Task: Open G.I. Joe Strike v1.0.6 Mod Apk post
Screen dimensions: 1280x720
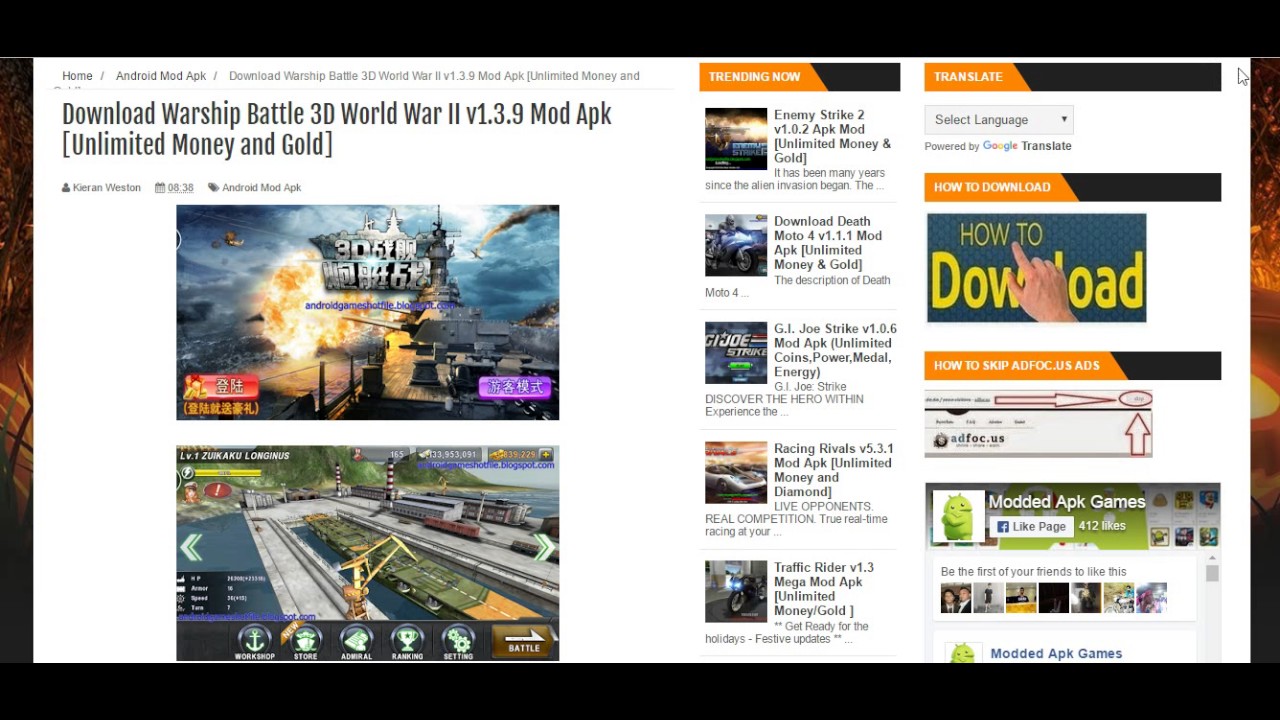Action: coord(835,350)
